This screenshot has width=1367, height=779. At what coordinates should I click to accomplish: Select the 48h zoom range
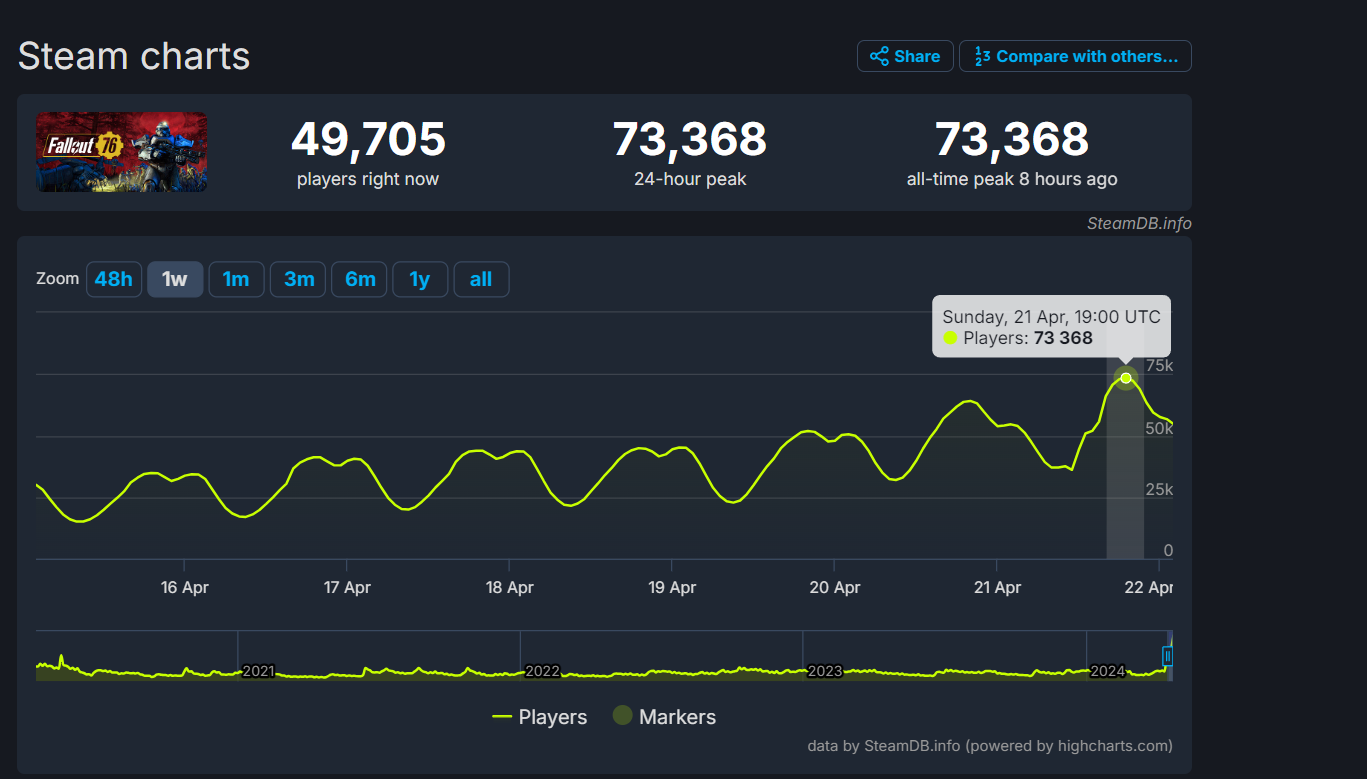(113, 279)
